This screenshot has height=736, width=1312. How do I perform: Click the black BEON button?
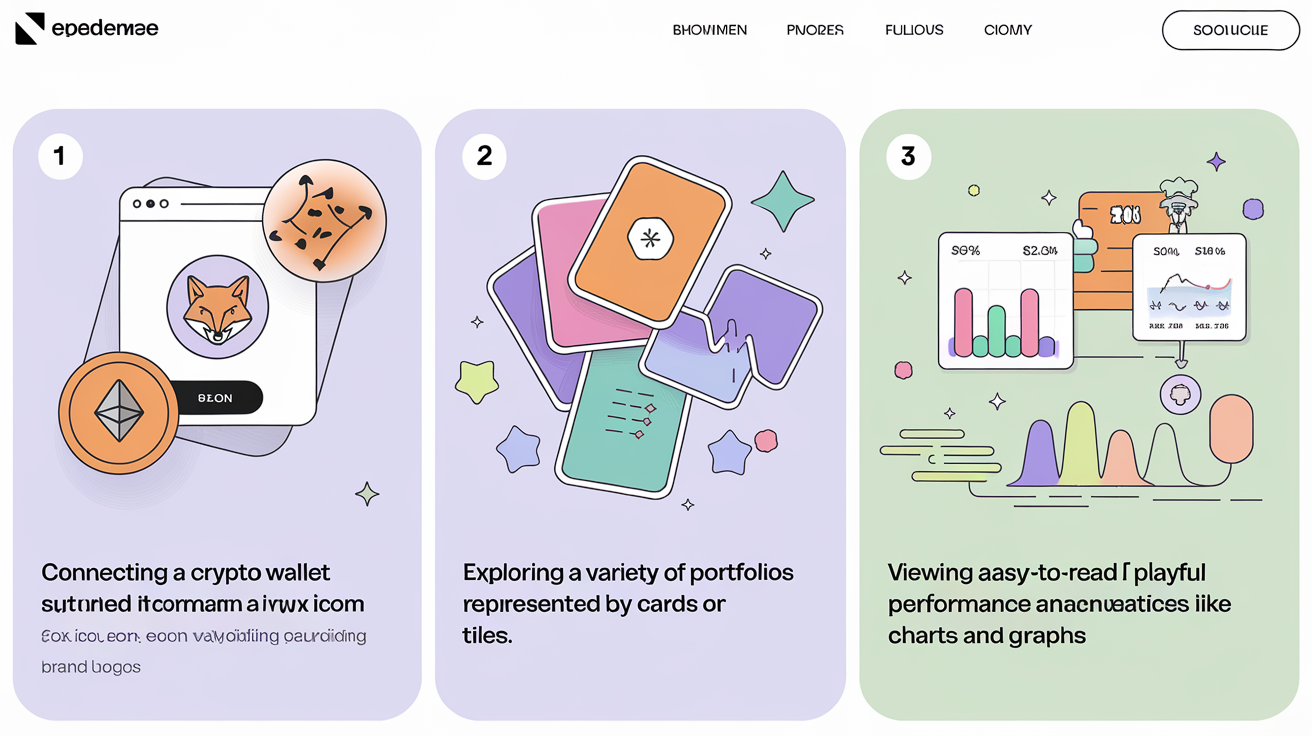[x=214, y=398]
